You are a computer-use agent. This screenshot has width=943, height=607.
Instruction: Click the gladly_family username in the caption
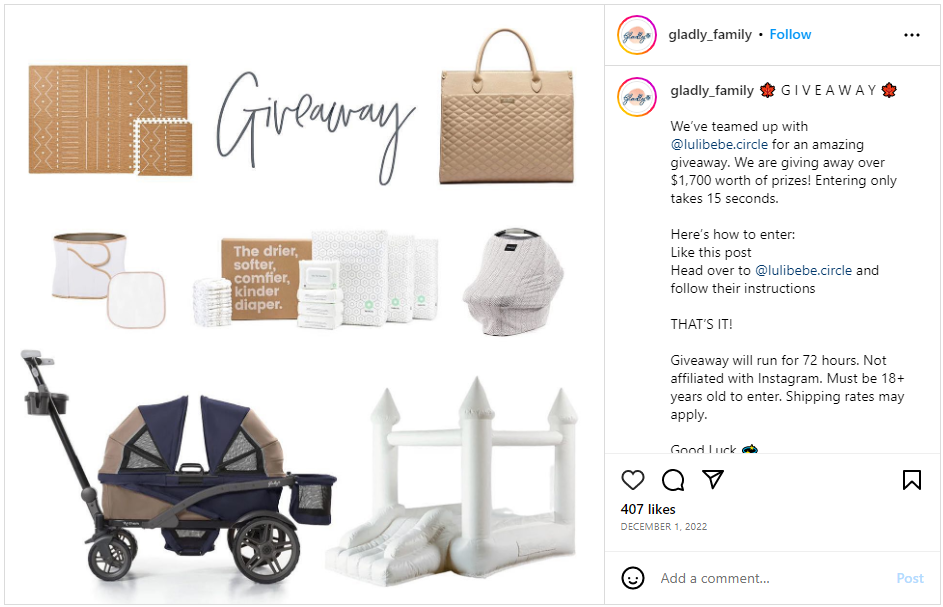coord(712,90)
